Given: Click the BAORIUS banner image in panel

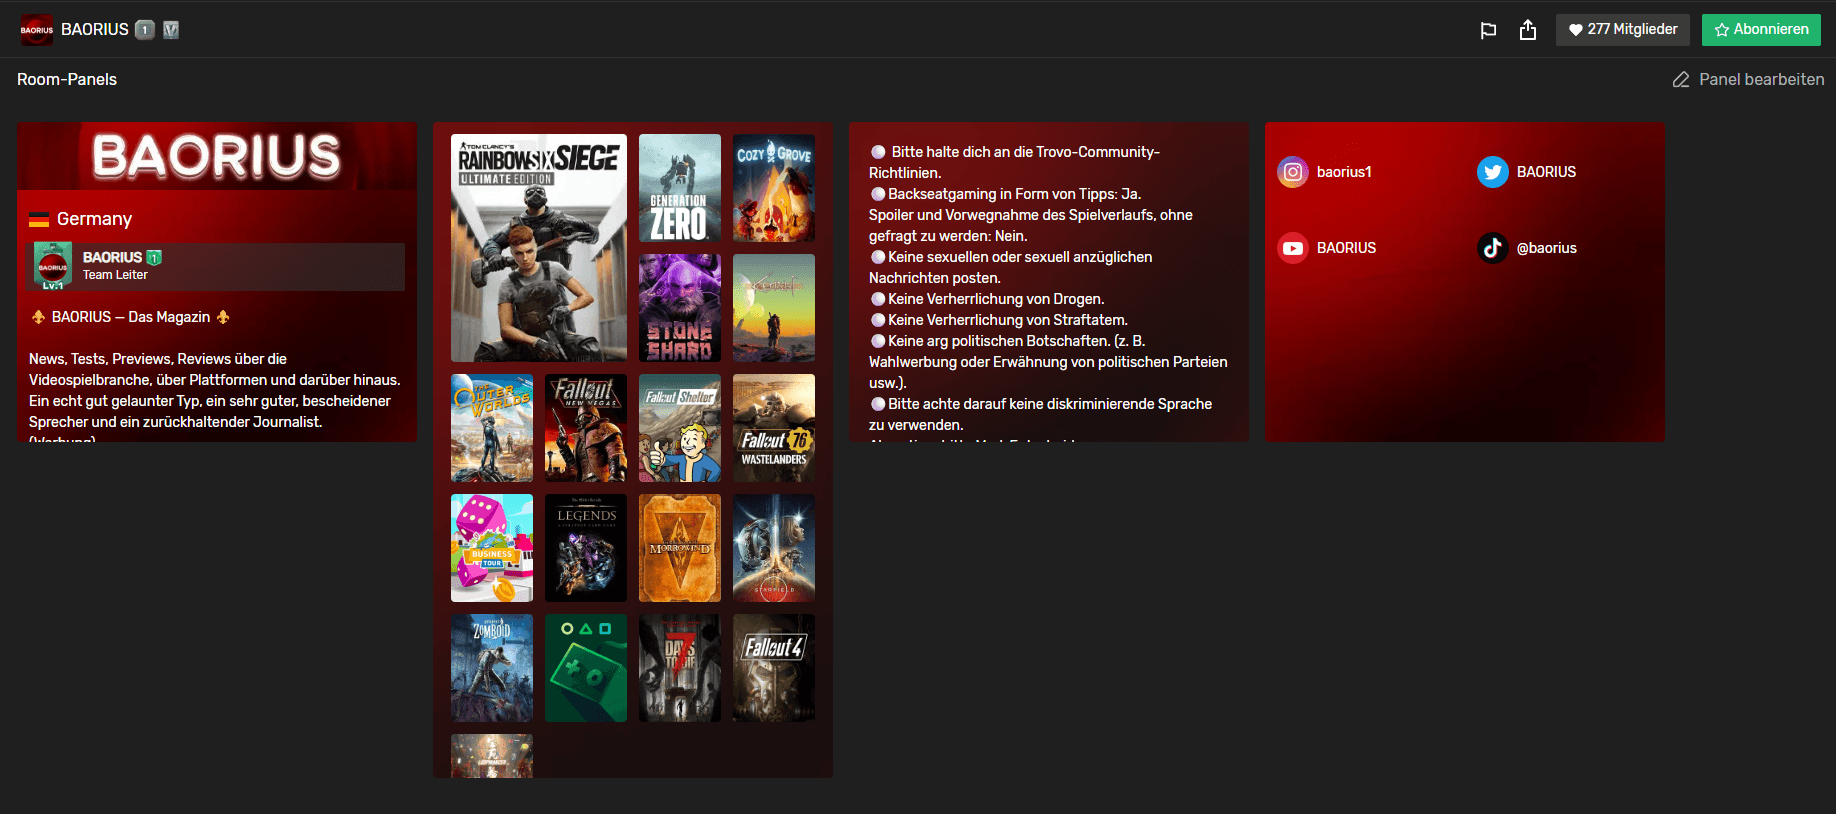Looking at the screenshot, I should [x=217, y=156].
